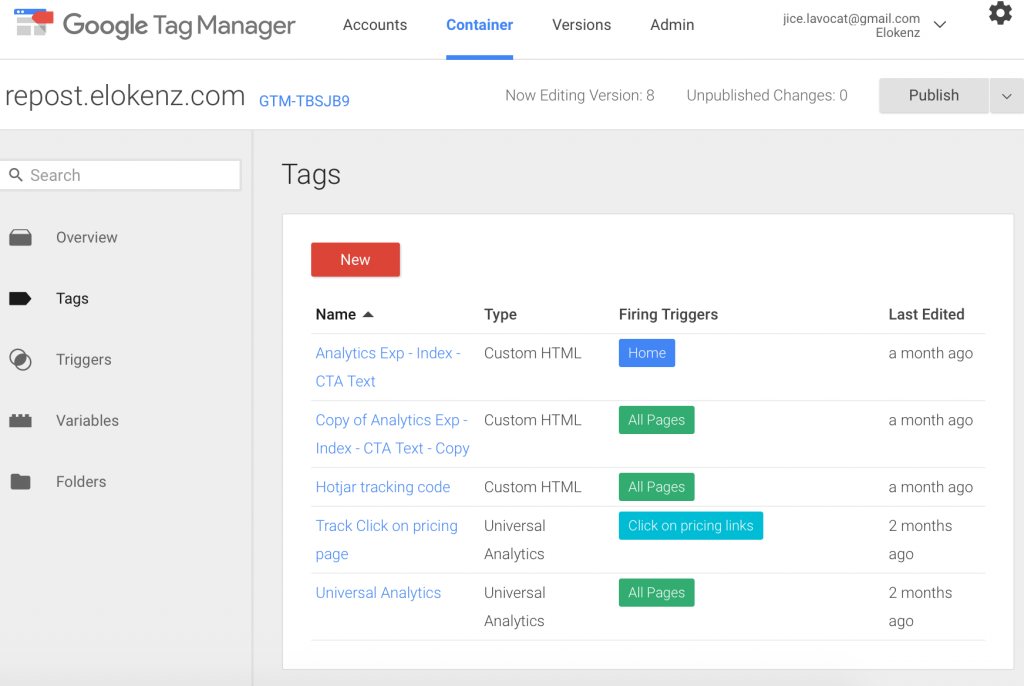The width and height of the screenshot is (1024, 686).
Task: Select the Container tab
Action: 479,25
